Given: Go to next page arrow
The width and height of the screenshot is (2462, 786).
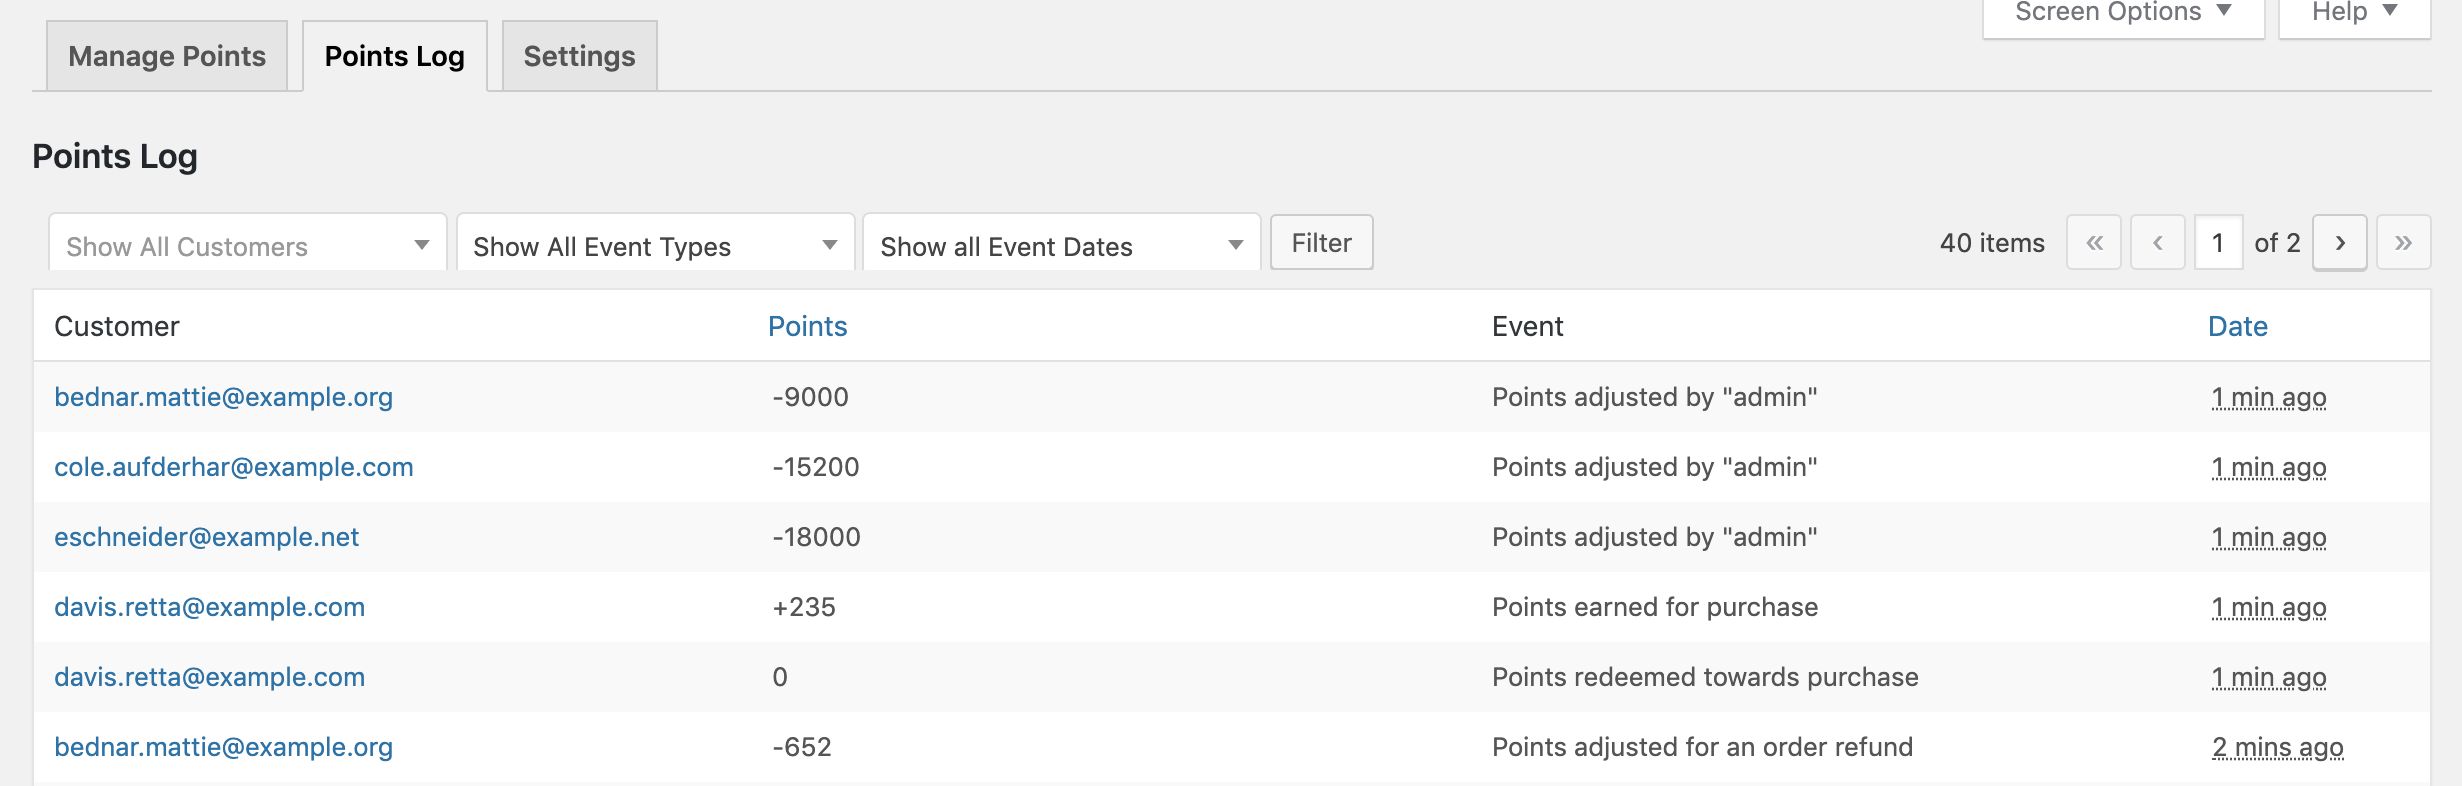Looking at the screenshot, I should click(2339, 243).
